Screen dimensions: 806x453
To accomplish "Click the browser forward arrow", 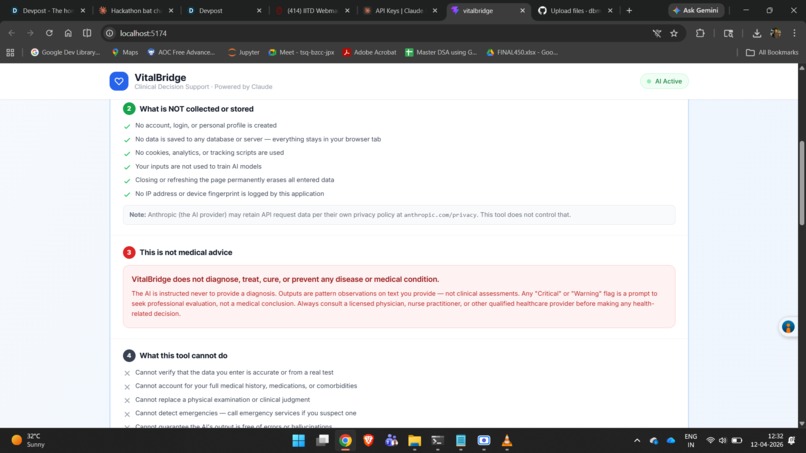I will click(30, 33).
